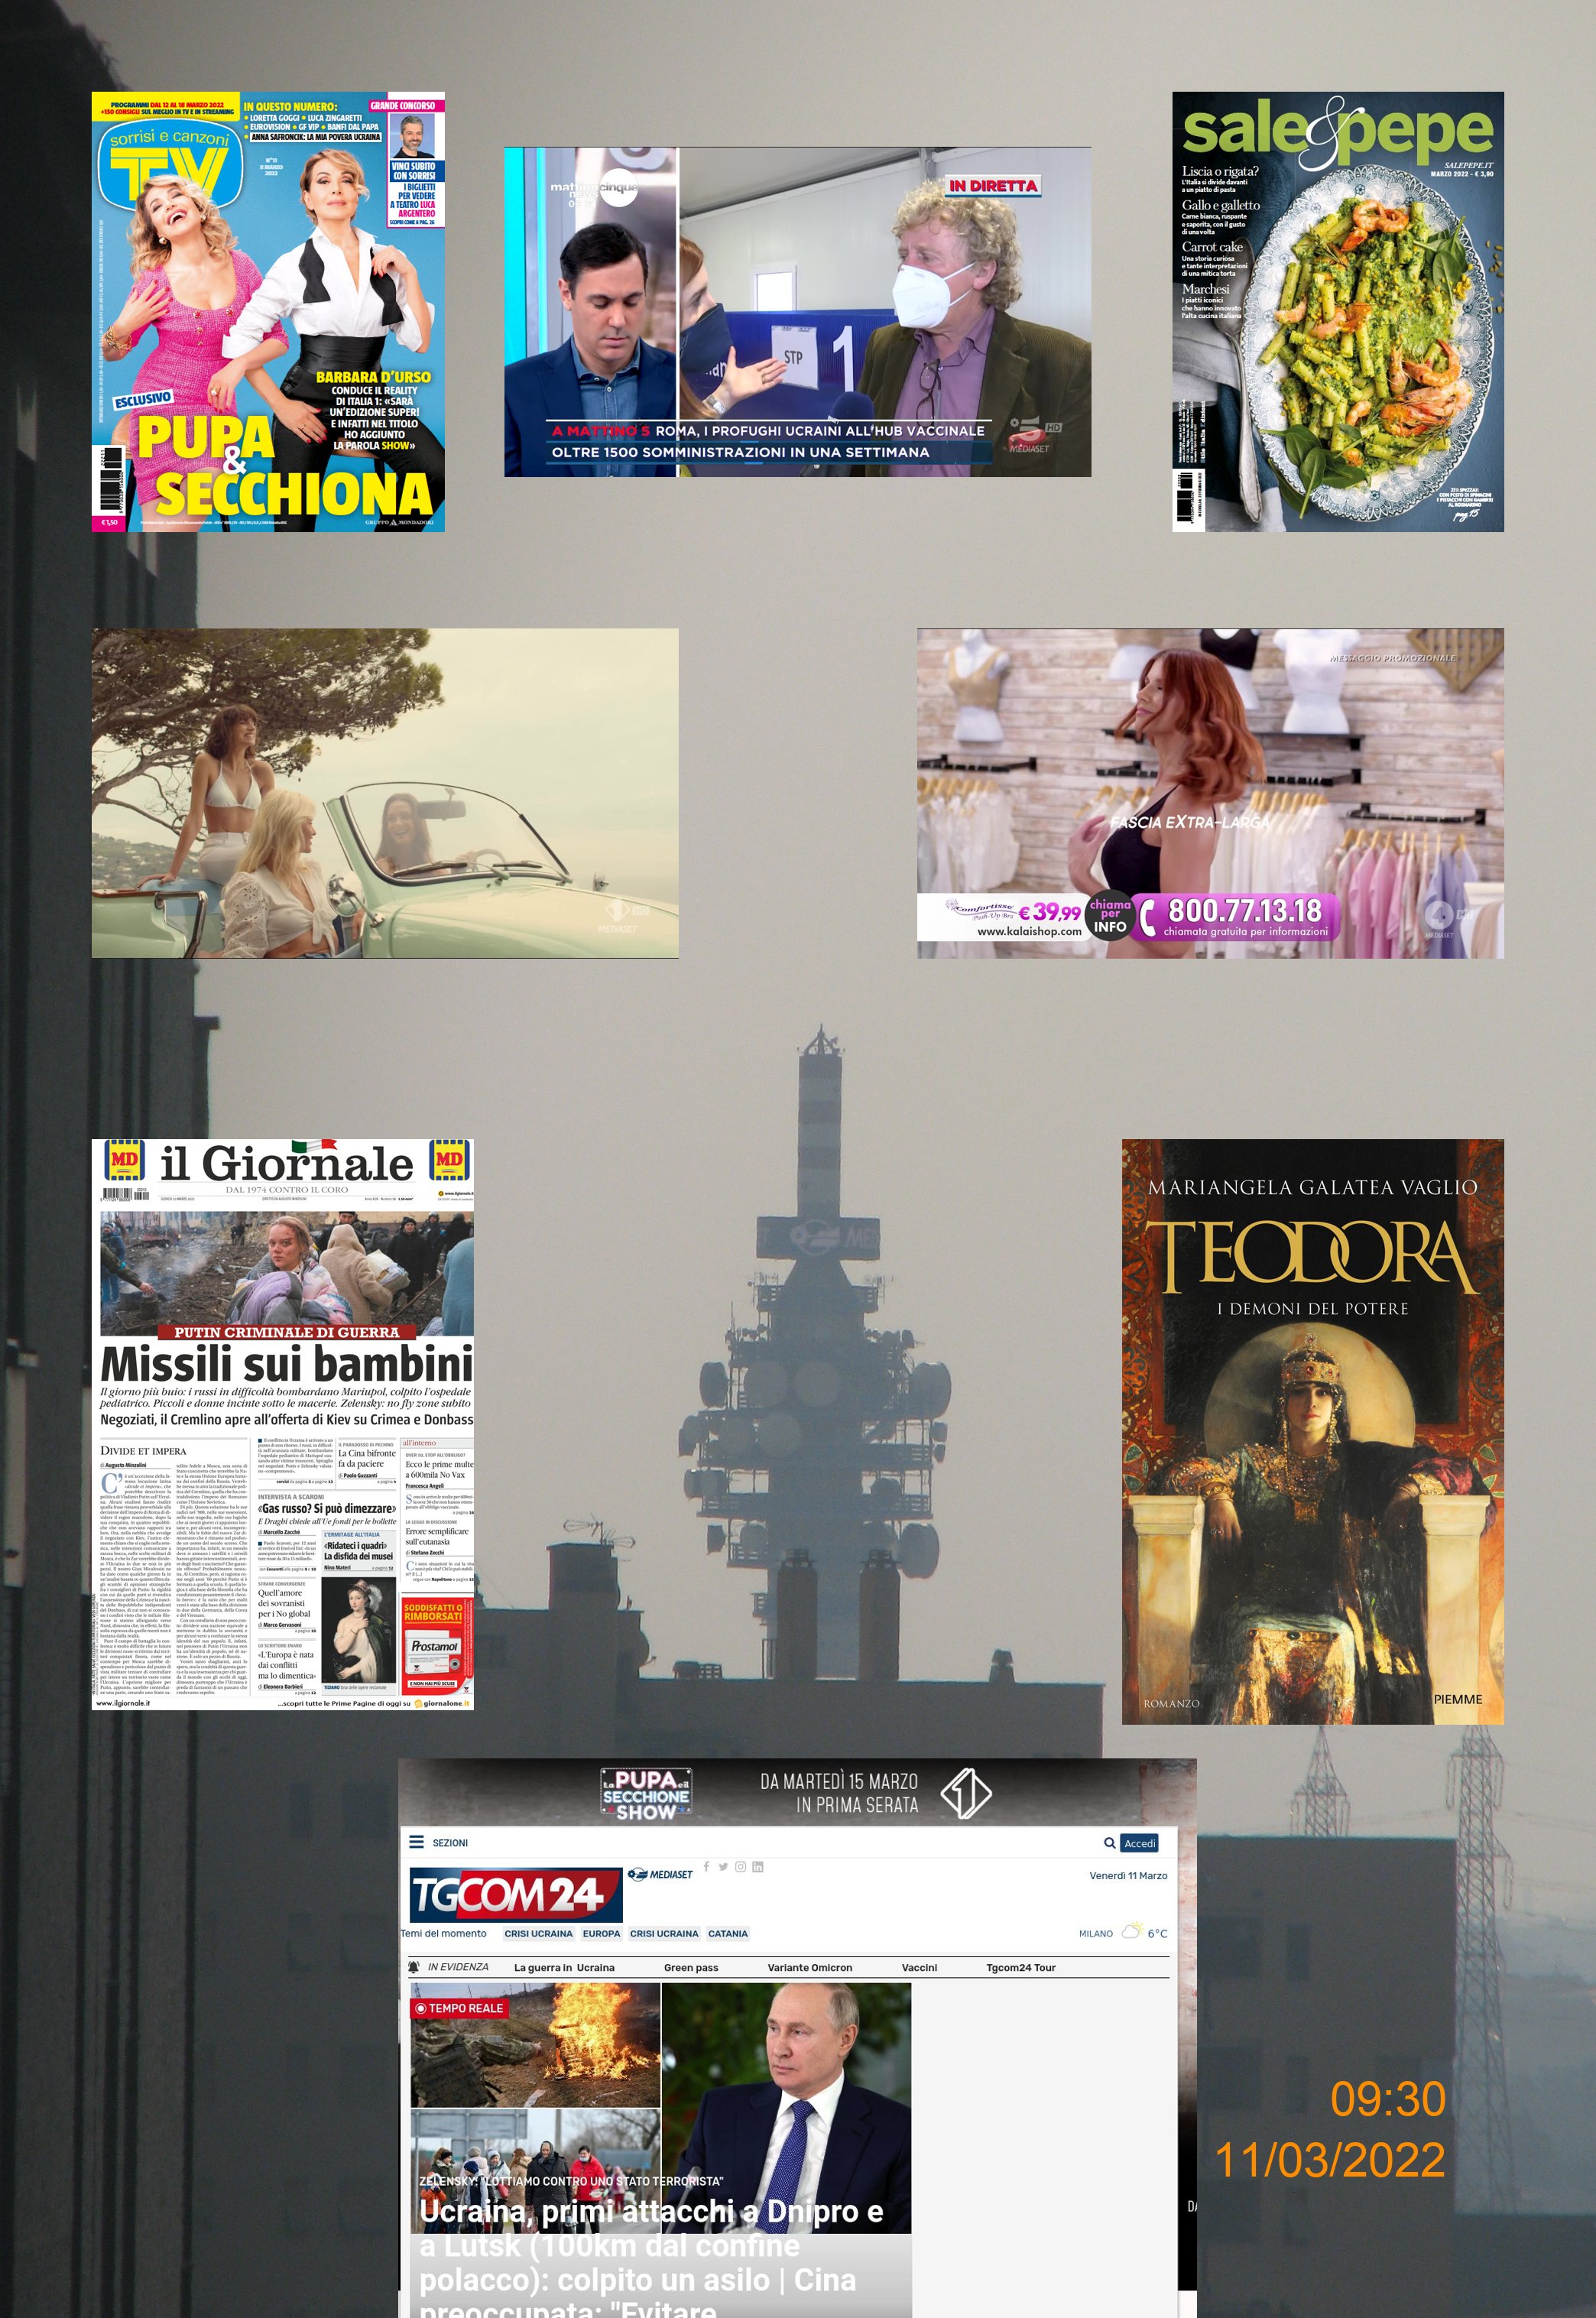Click the Mediaset logo
This screenshot has width=1596, height=2318.
[660, 1874]
